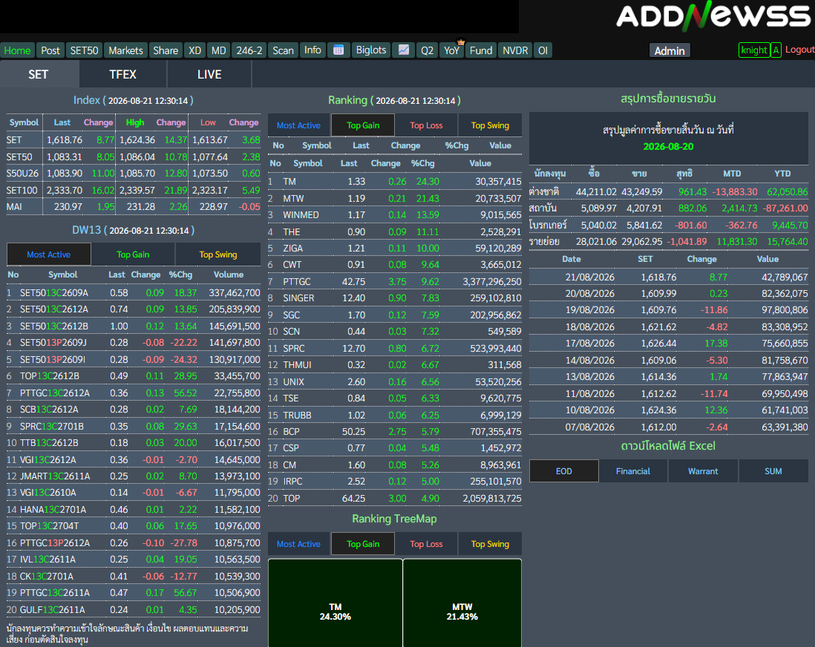
Task: Click the ADDNEWSS logo
Action: tap(713, 16)
